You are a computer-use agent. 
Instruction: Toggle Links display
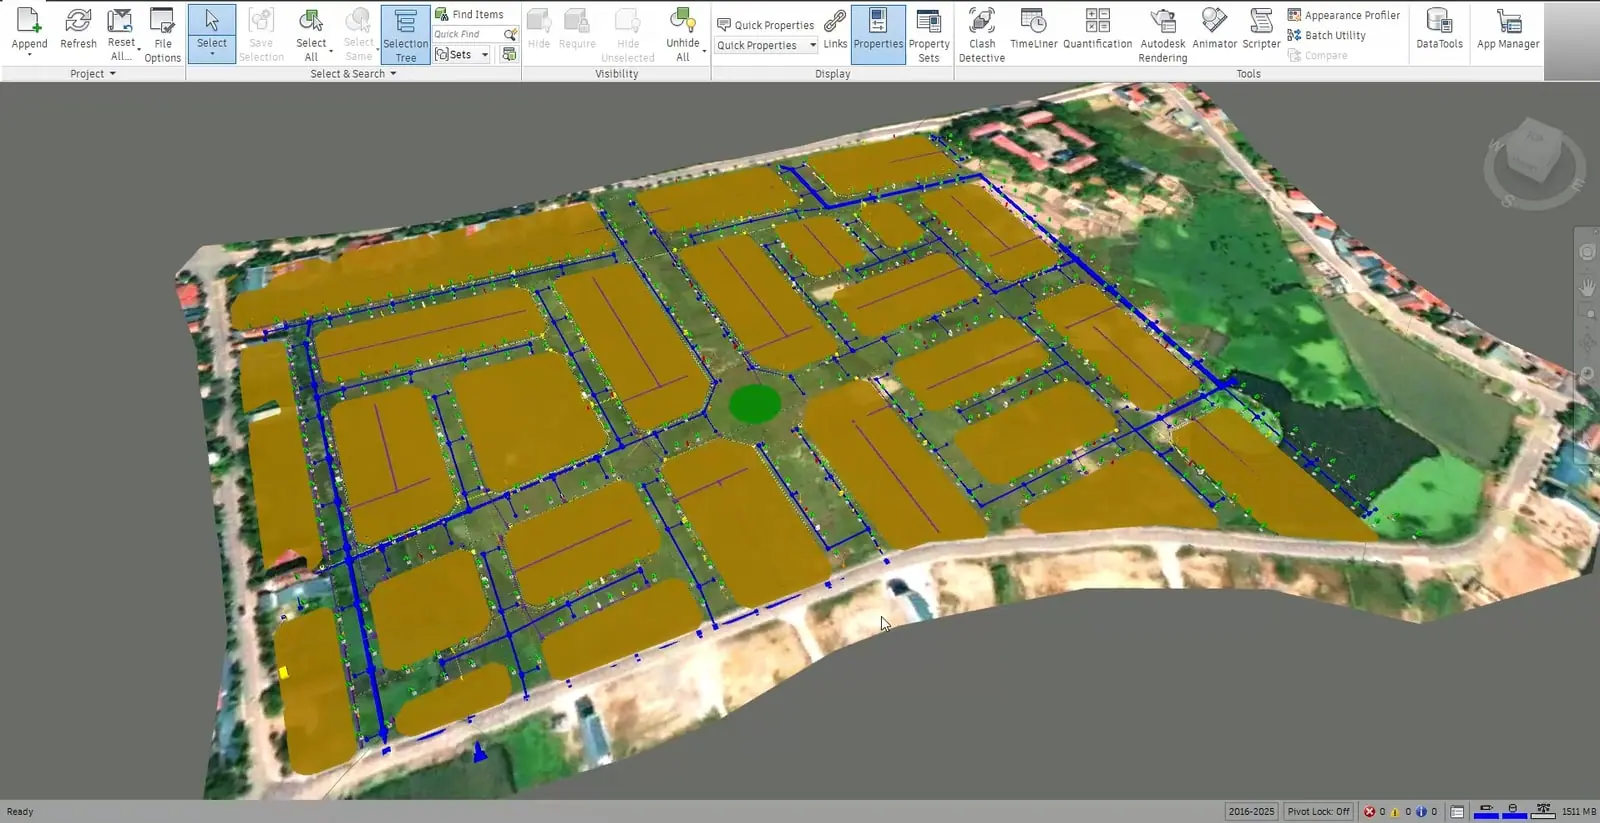pos(835,28)
